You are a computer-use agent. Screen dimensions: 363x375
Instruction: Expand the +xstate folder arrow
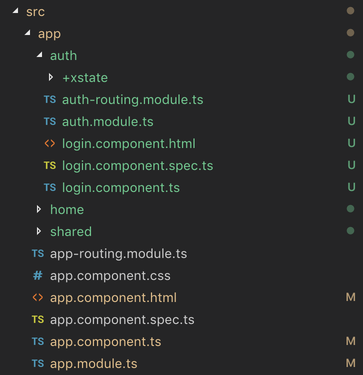(x=51, y=77)
